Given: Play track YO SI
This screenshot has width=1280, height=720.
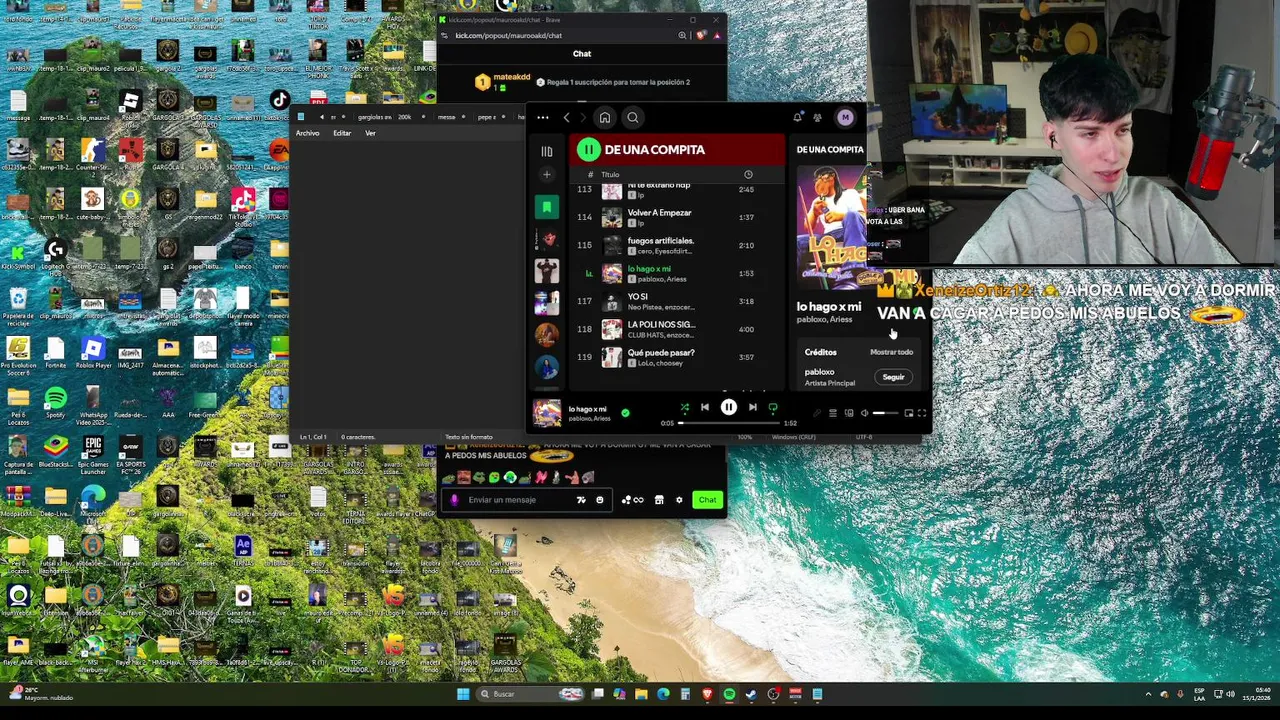Looking at the screenshot, I should (677, 301).
